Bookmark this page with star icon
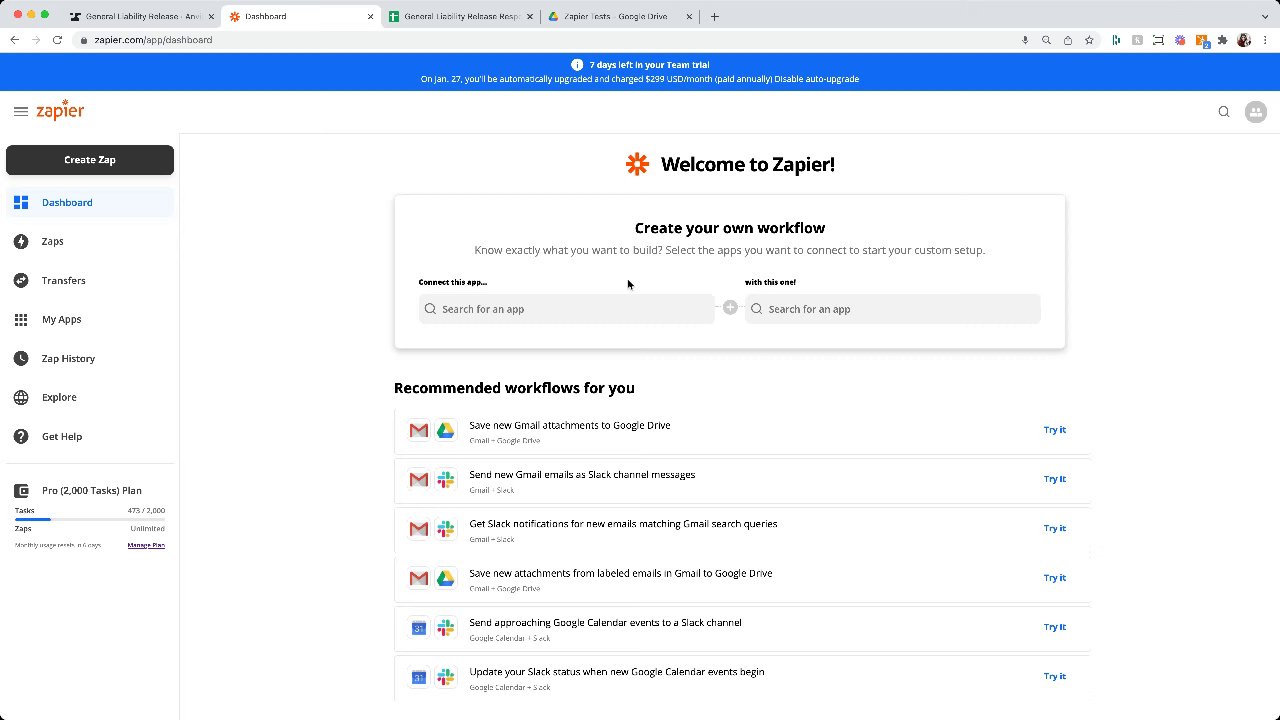 pos(1089,40)
